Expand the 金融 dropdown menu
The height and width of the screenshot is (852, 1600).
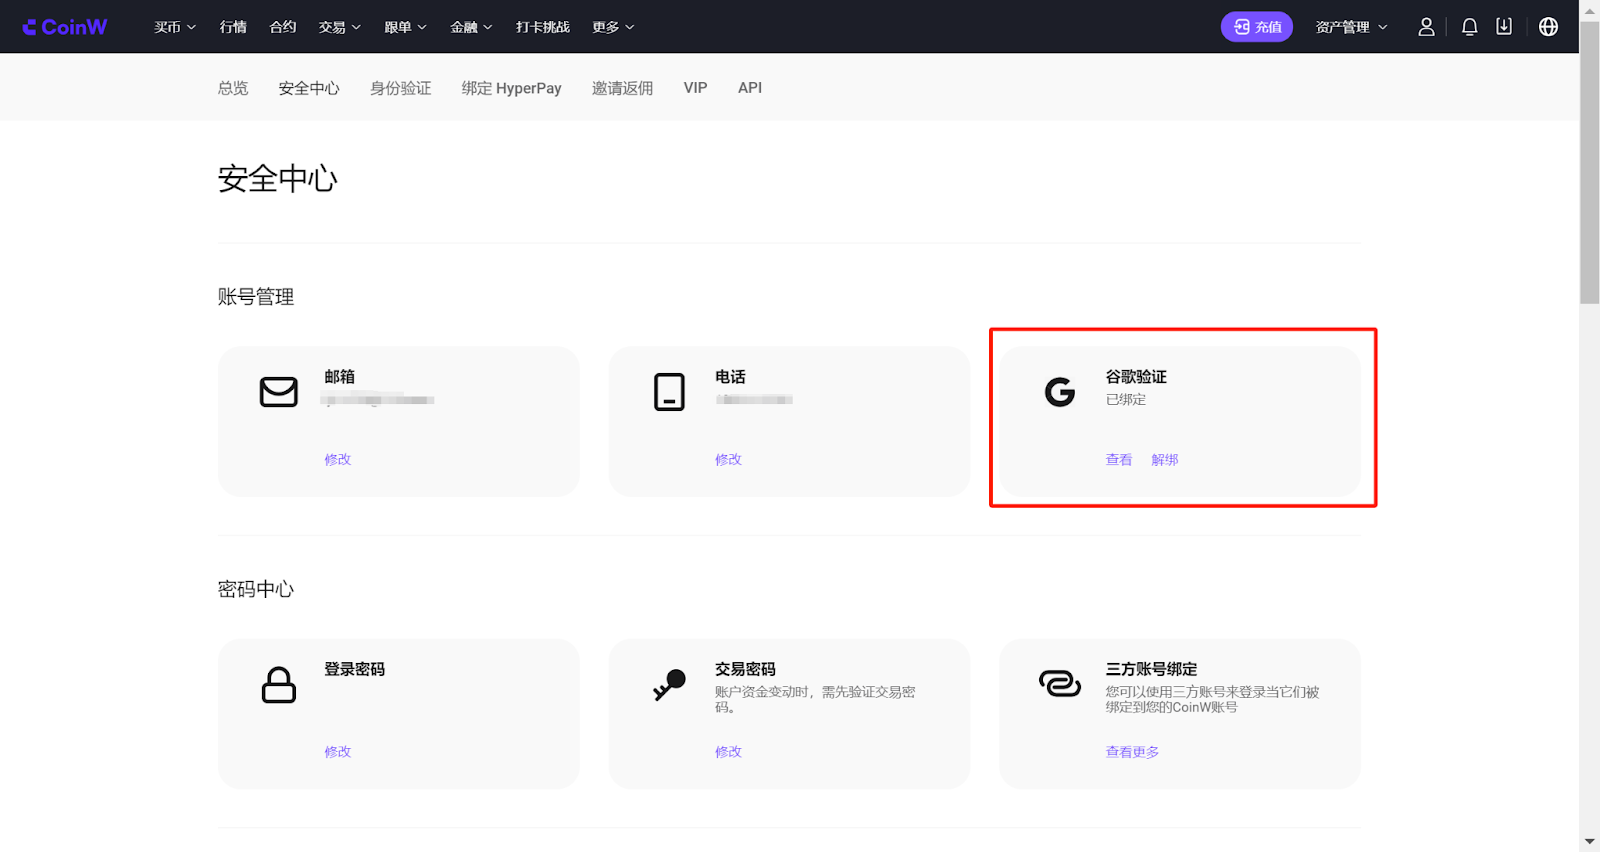[x=471, y=27]
